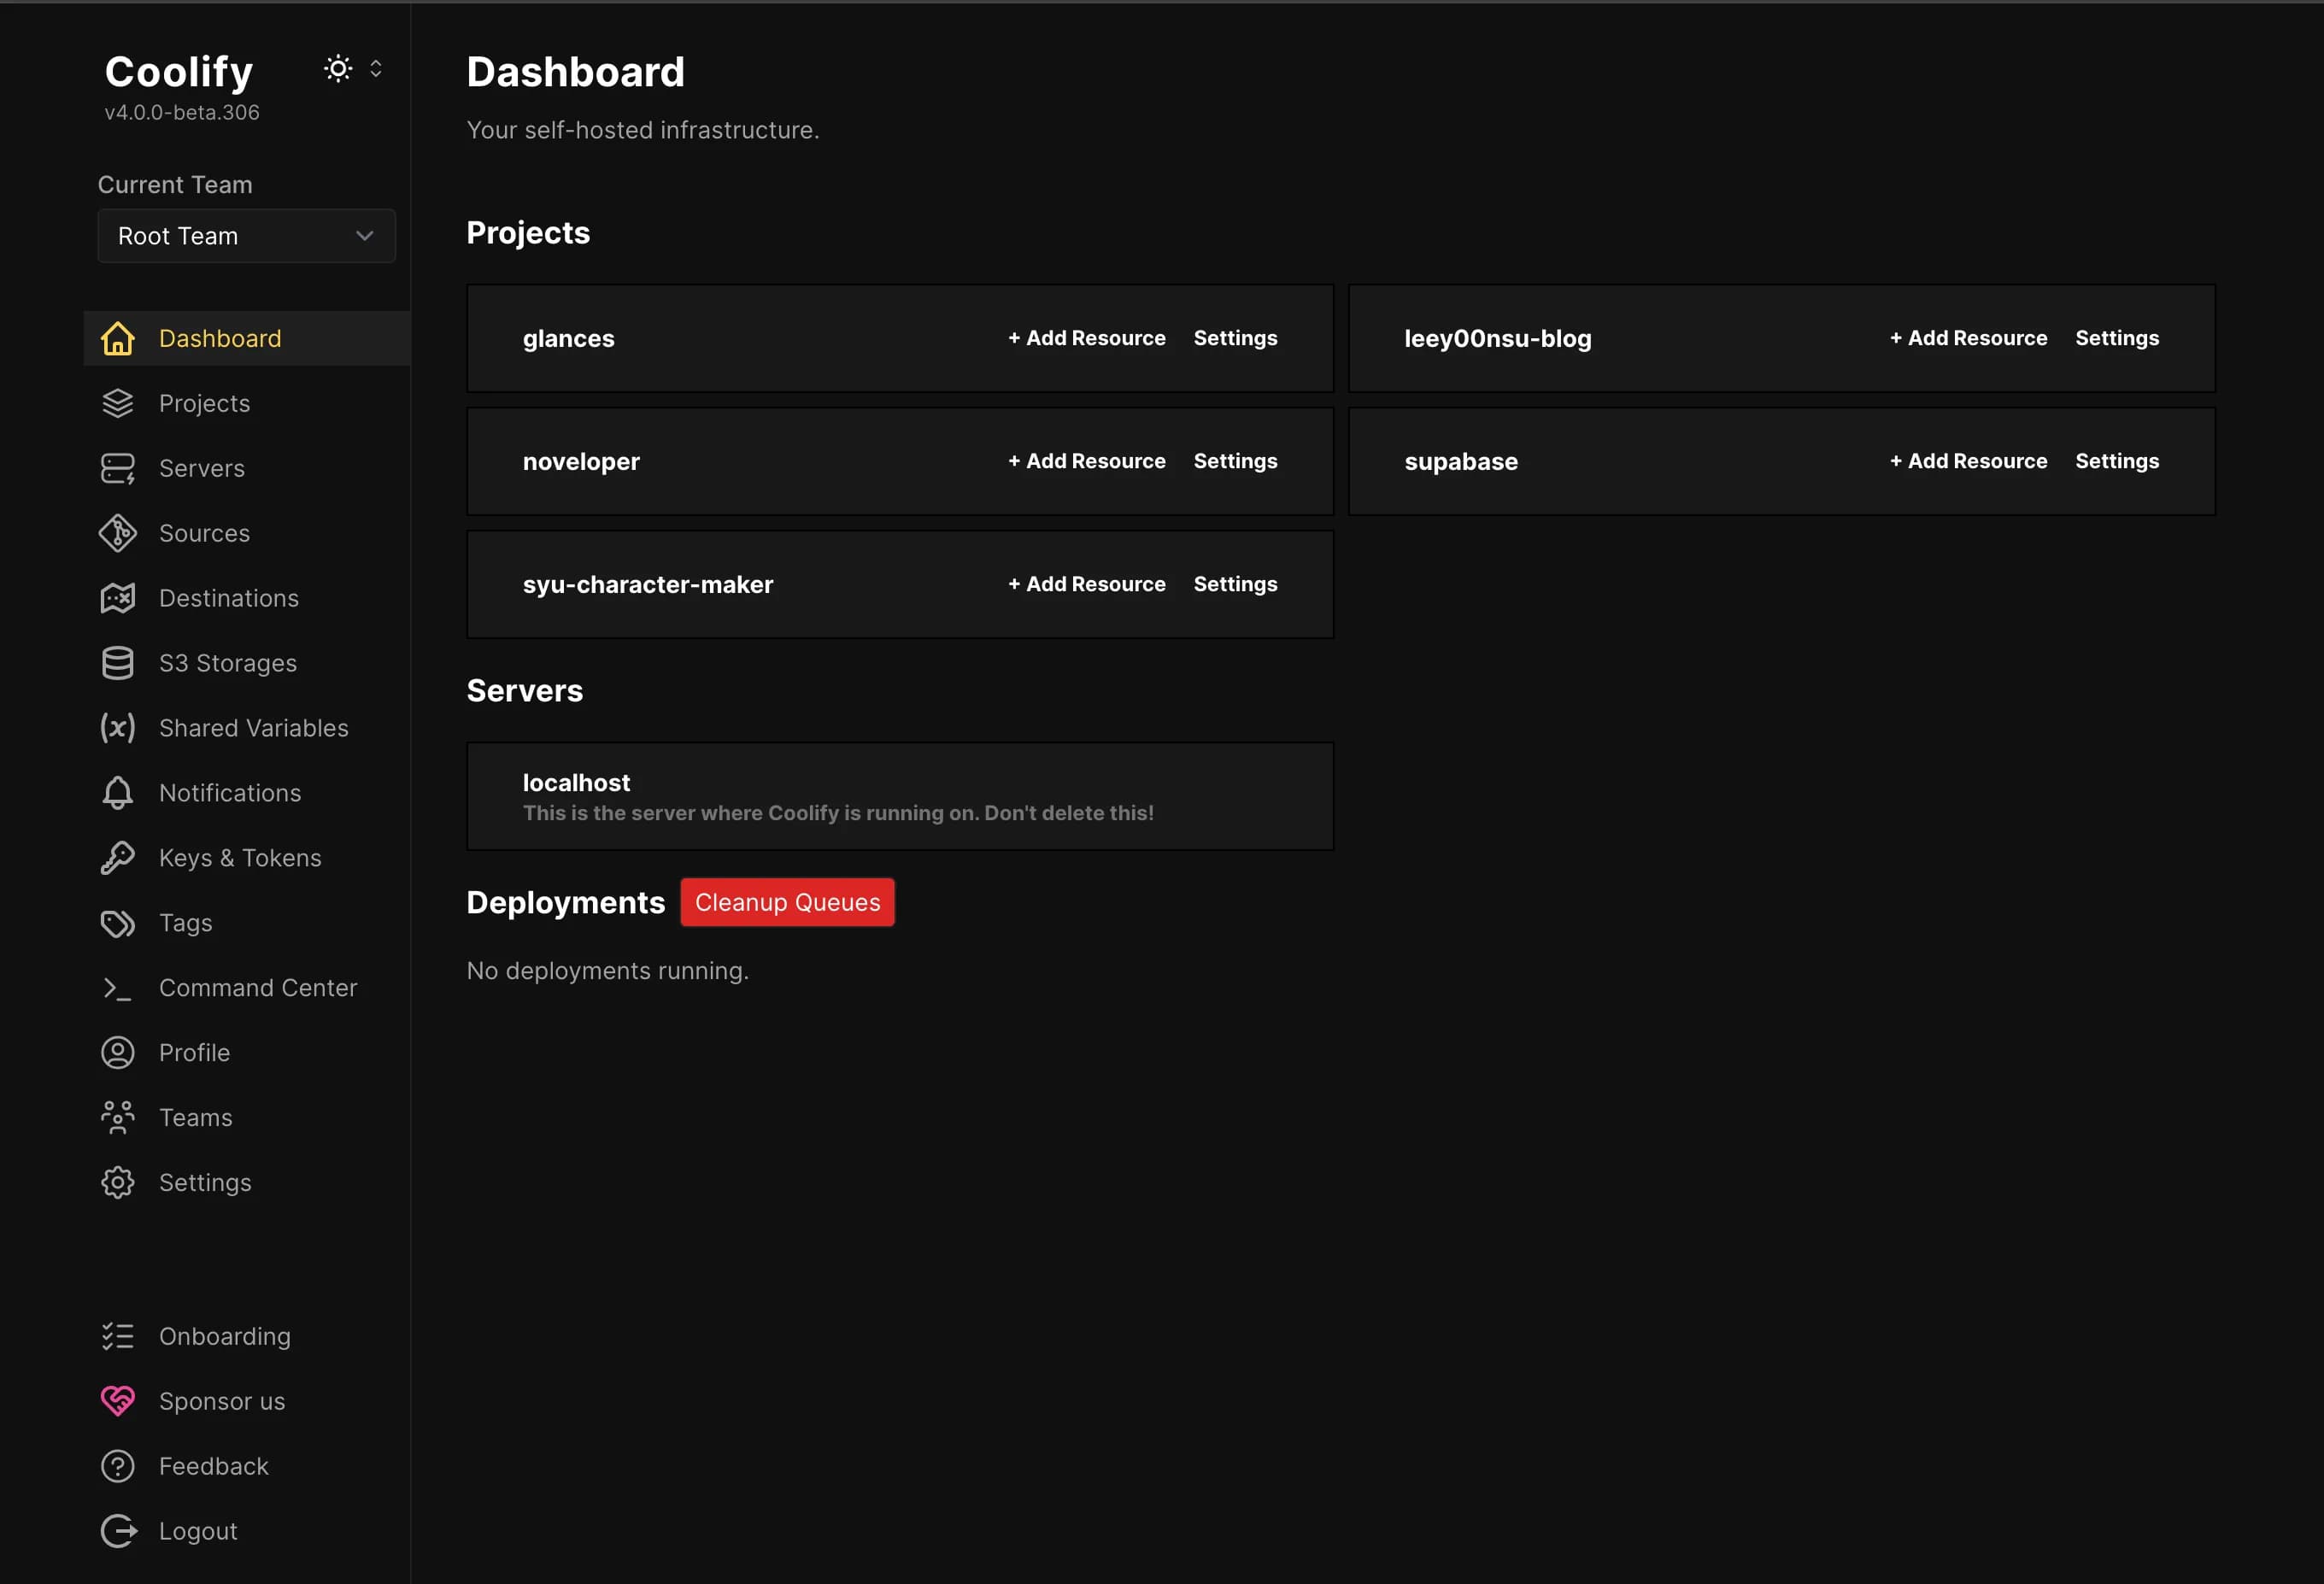Select the Servers icon in the sidebar
This screenshot has height=1584, width=2324.
pos(117,467)
